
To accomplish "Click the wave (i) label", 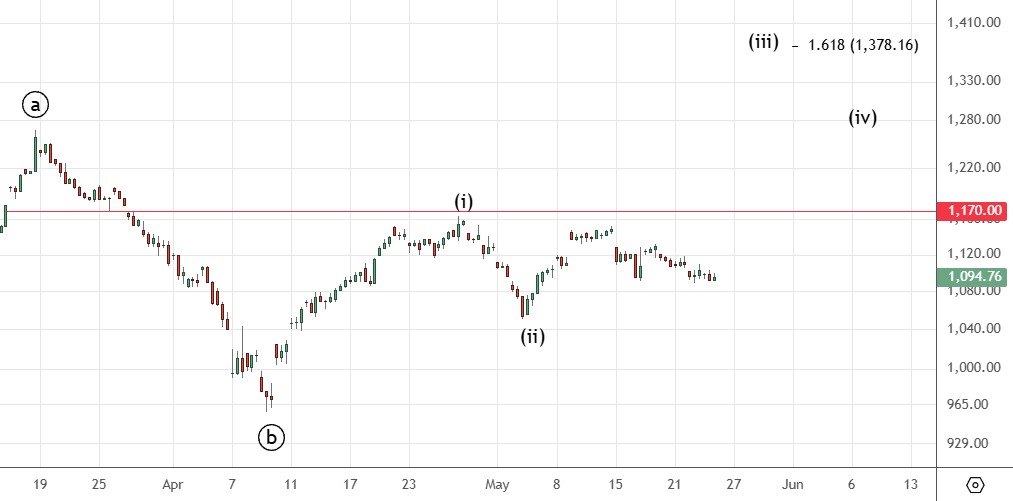I will (464, 201).
